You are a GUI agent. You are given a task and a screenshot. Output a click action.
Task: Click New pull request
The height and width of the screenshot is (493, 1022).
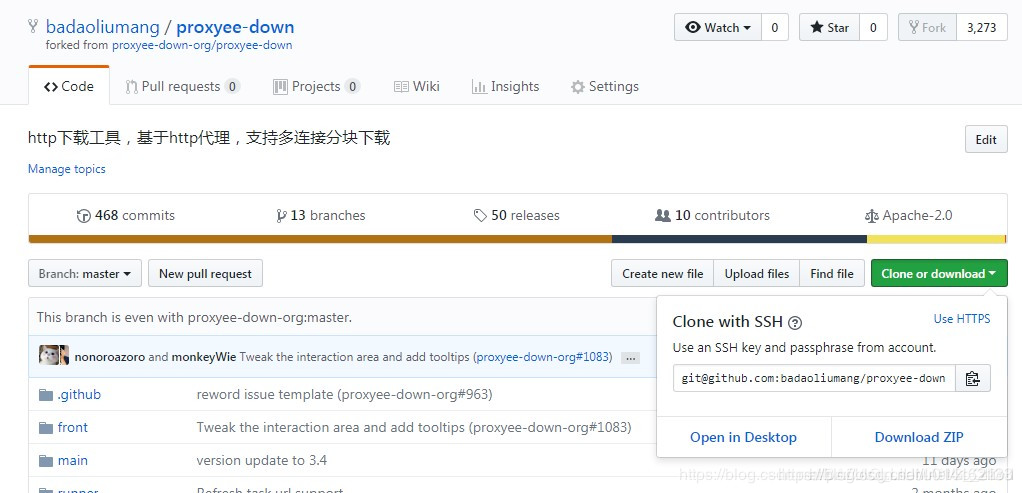(x=205, y=274)
